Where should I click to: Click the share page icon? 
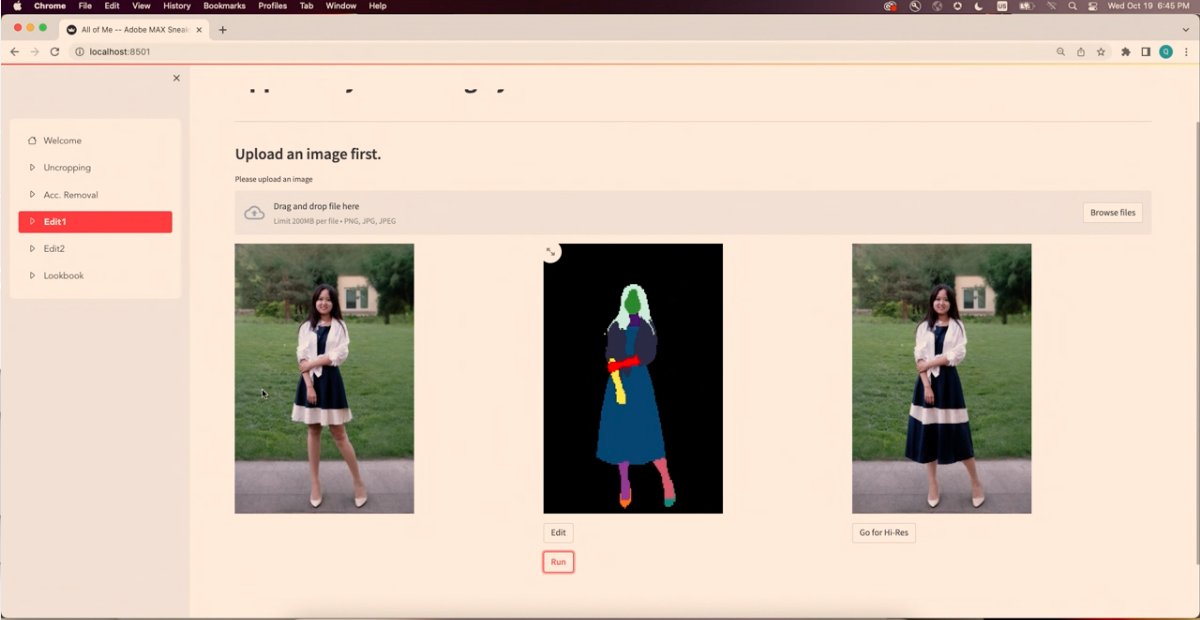click(x=1081, y=51)
